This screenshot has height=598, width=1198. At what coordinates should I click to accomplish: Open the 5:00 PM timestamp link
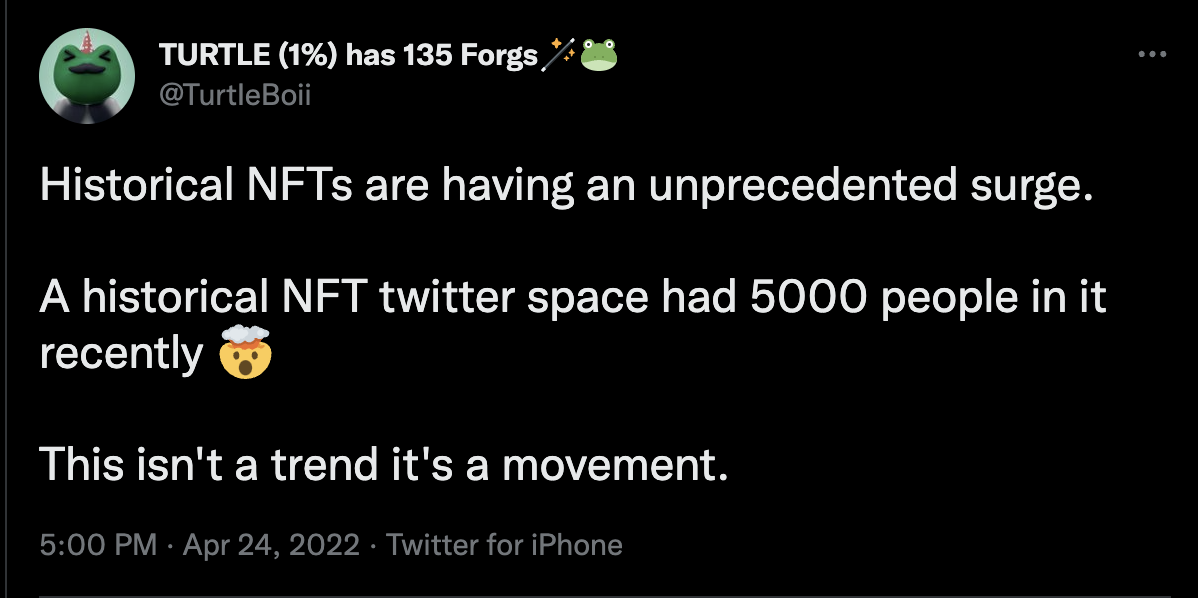click(x=99, y=545)
